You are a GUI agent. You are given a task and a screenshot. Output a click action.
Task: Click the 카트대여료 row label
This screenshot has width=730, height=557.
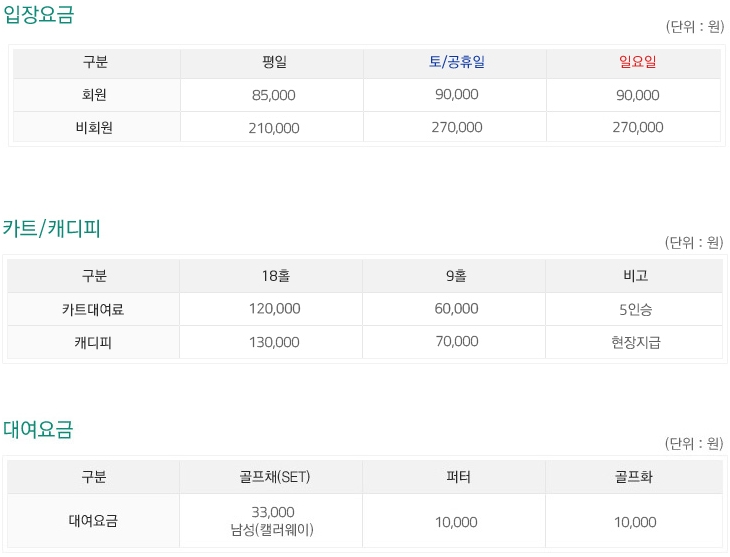pos(93,309)
